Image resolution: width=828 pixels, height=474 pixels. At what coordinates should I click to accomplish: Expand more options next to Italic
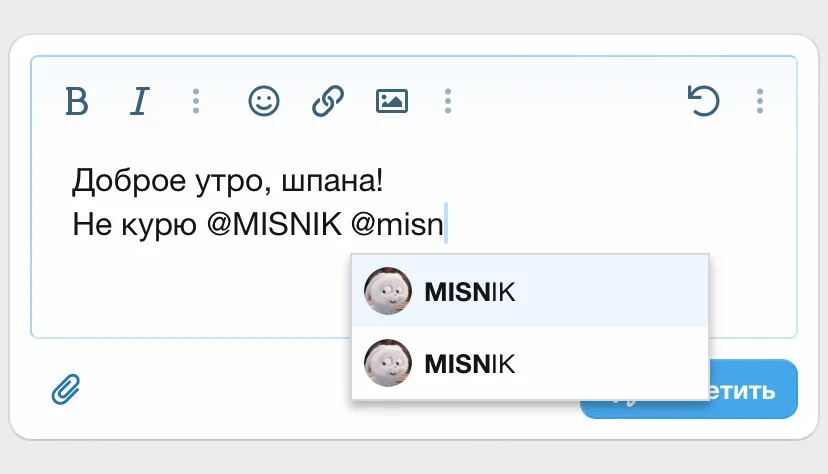(196, 101)
